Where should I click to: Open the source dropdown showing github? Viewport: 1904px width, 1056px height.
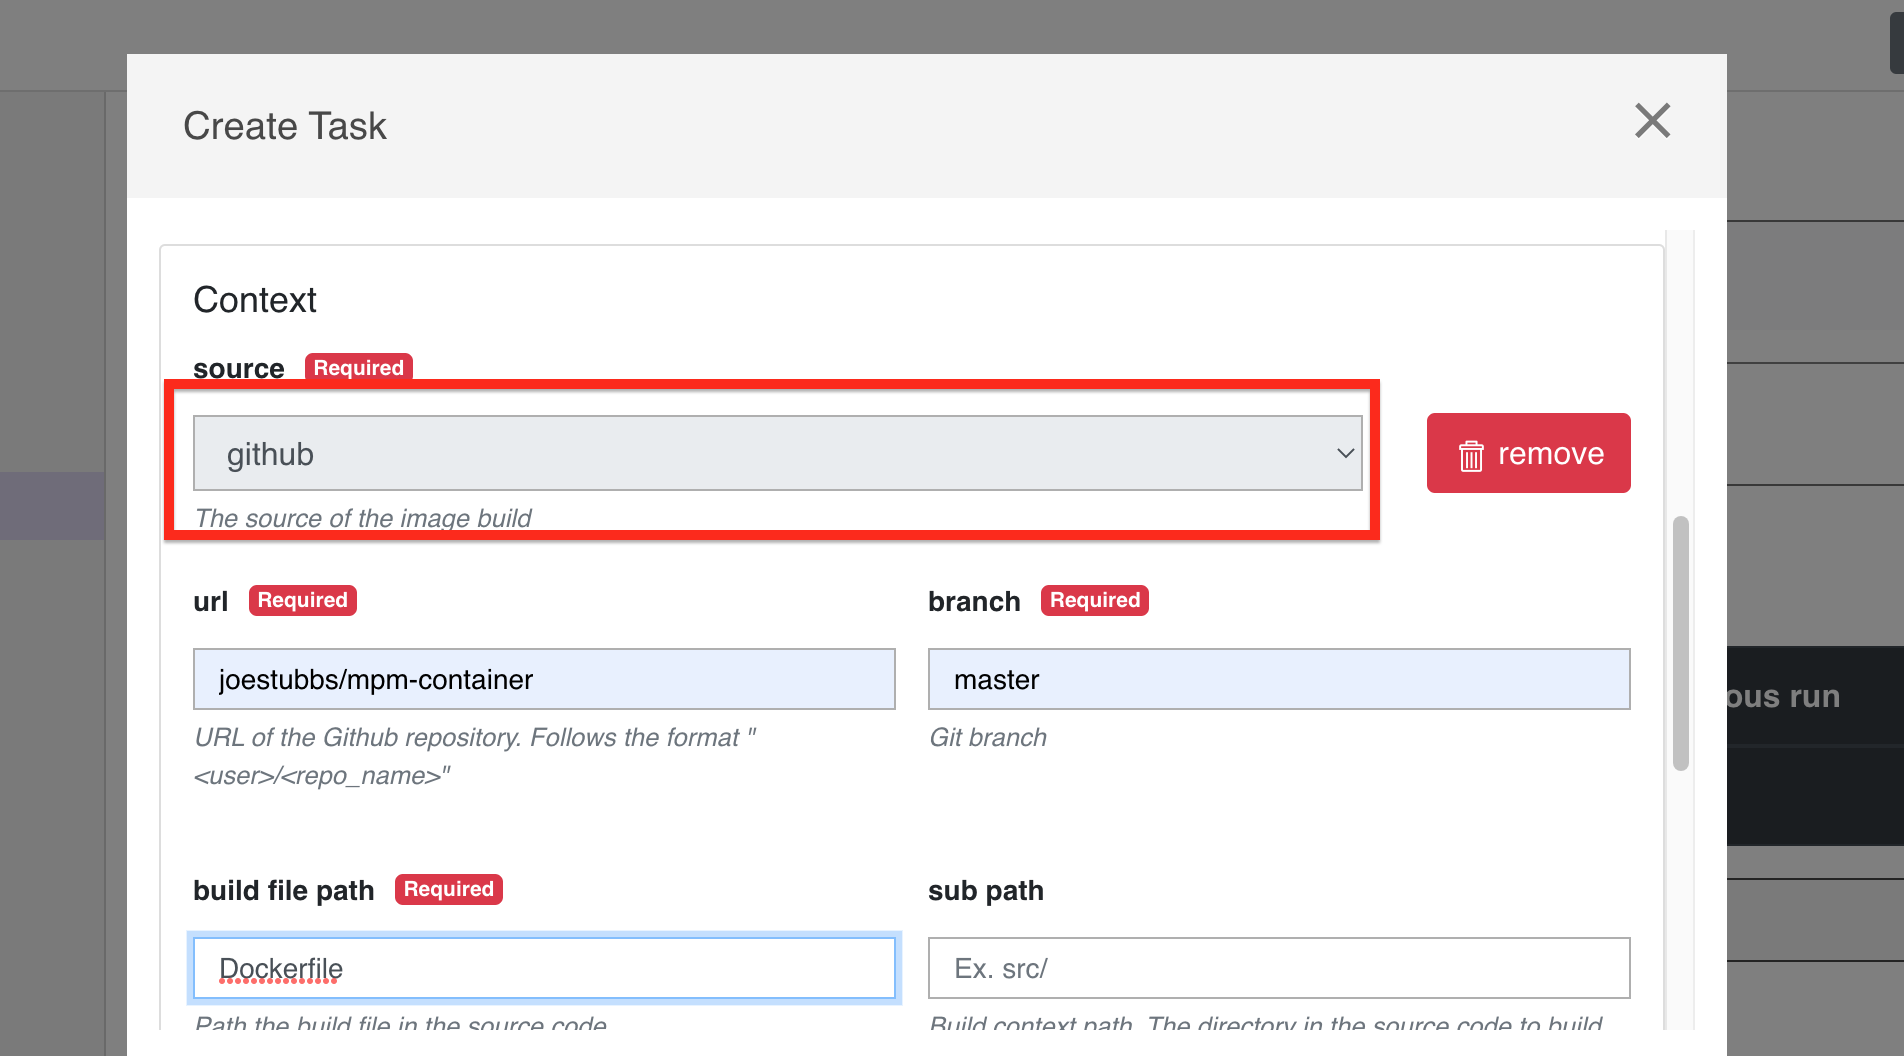click(777, 453)
